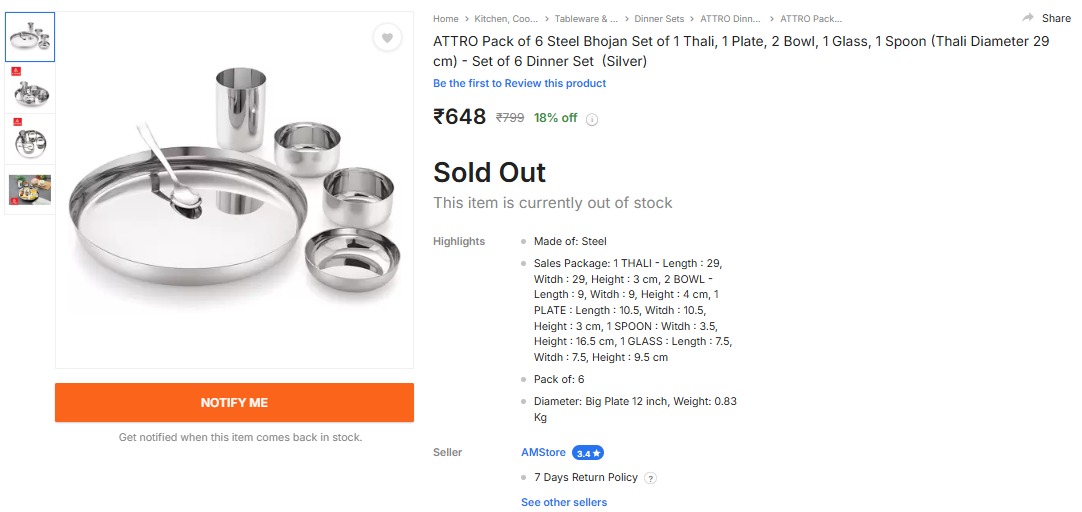The width and height of the screenshot is (1082, 512).
Task: Select the first product thumbnail
Action: pyautogui.click(x=30, y=37)
